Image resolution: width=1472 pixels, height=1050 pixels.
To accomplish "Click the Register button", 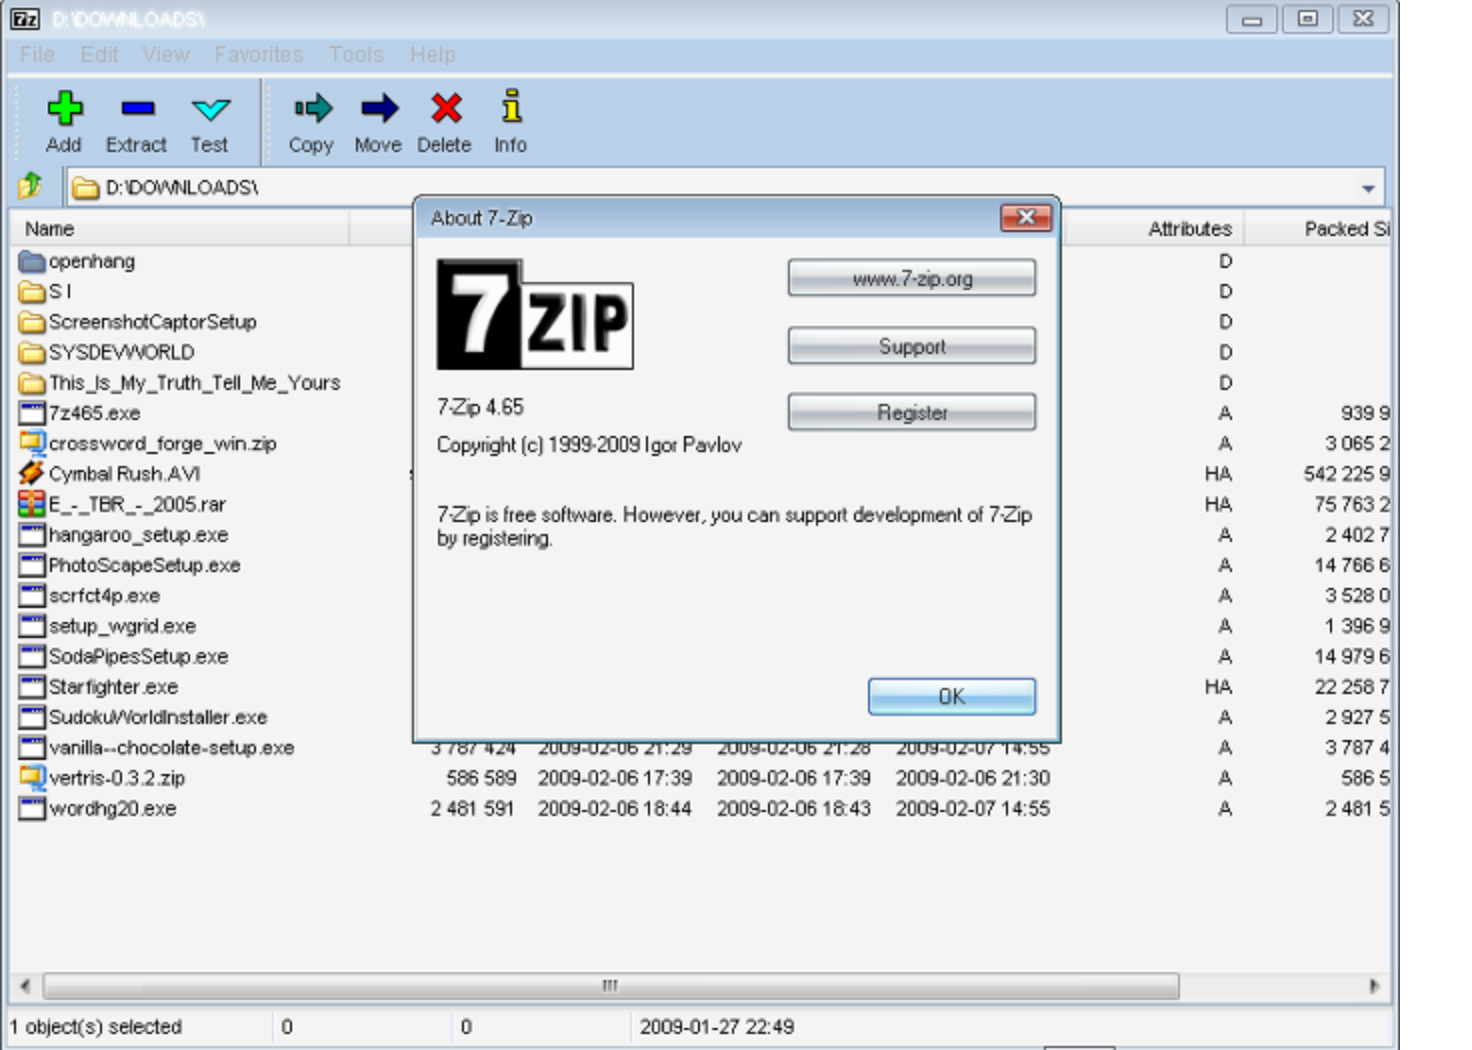I will click(x=912, y=412).
